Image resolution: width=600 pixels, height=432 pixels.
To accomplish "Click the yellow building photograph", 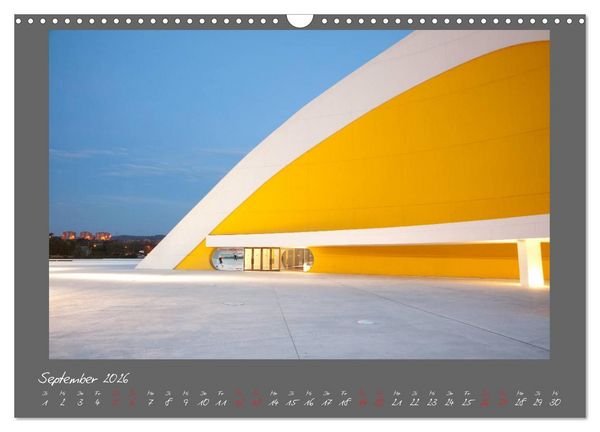I will [299, 194].
